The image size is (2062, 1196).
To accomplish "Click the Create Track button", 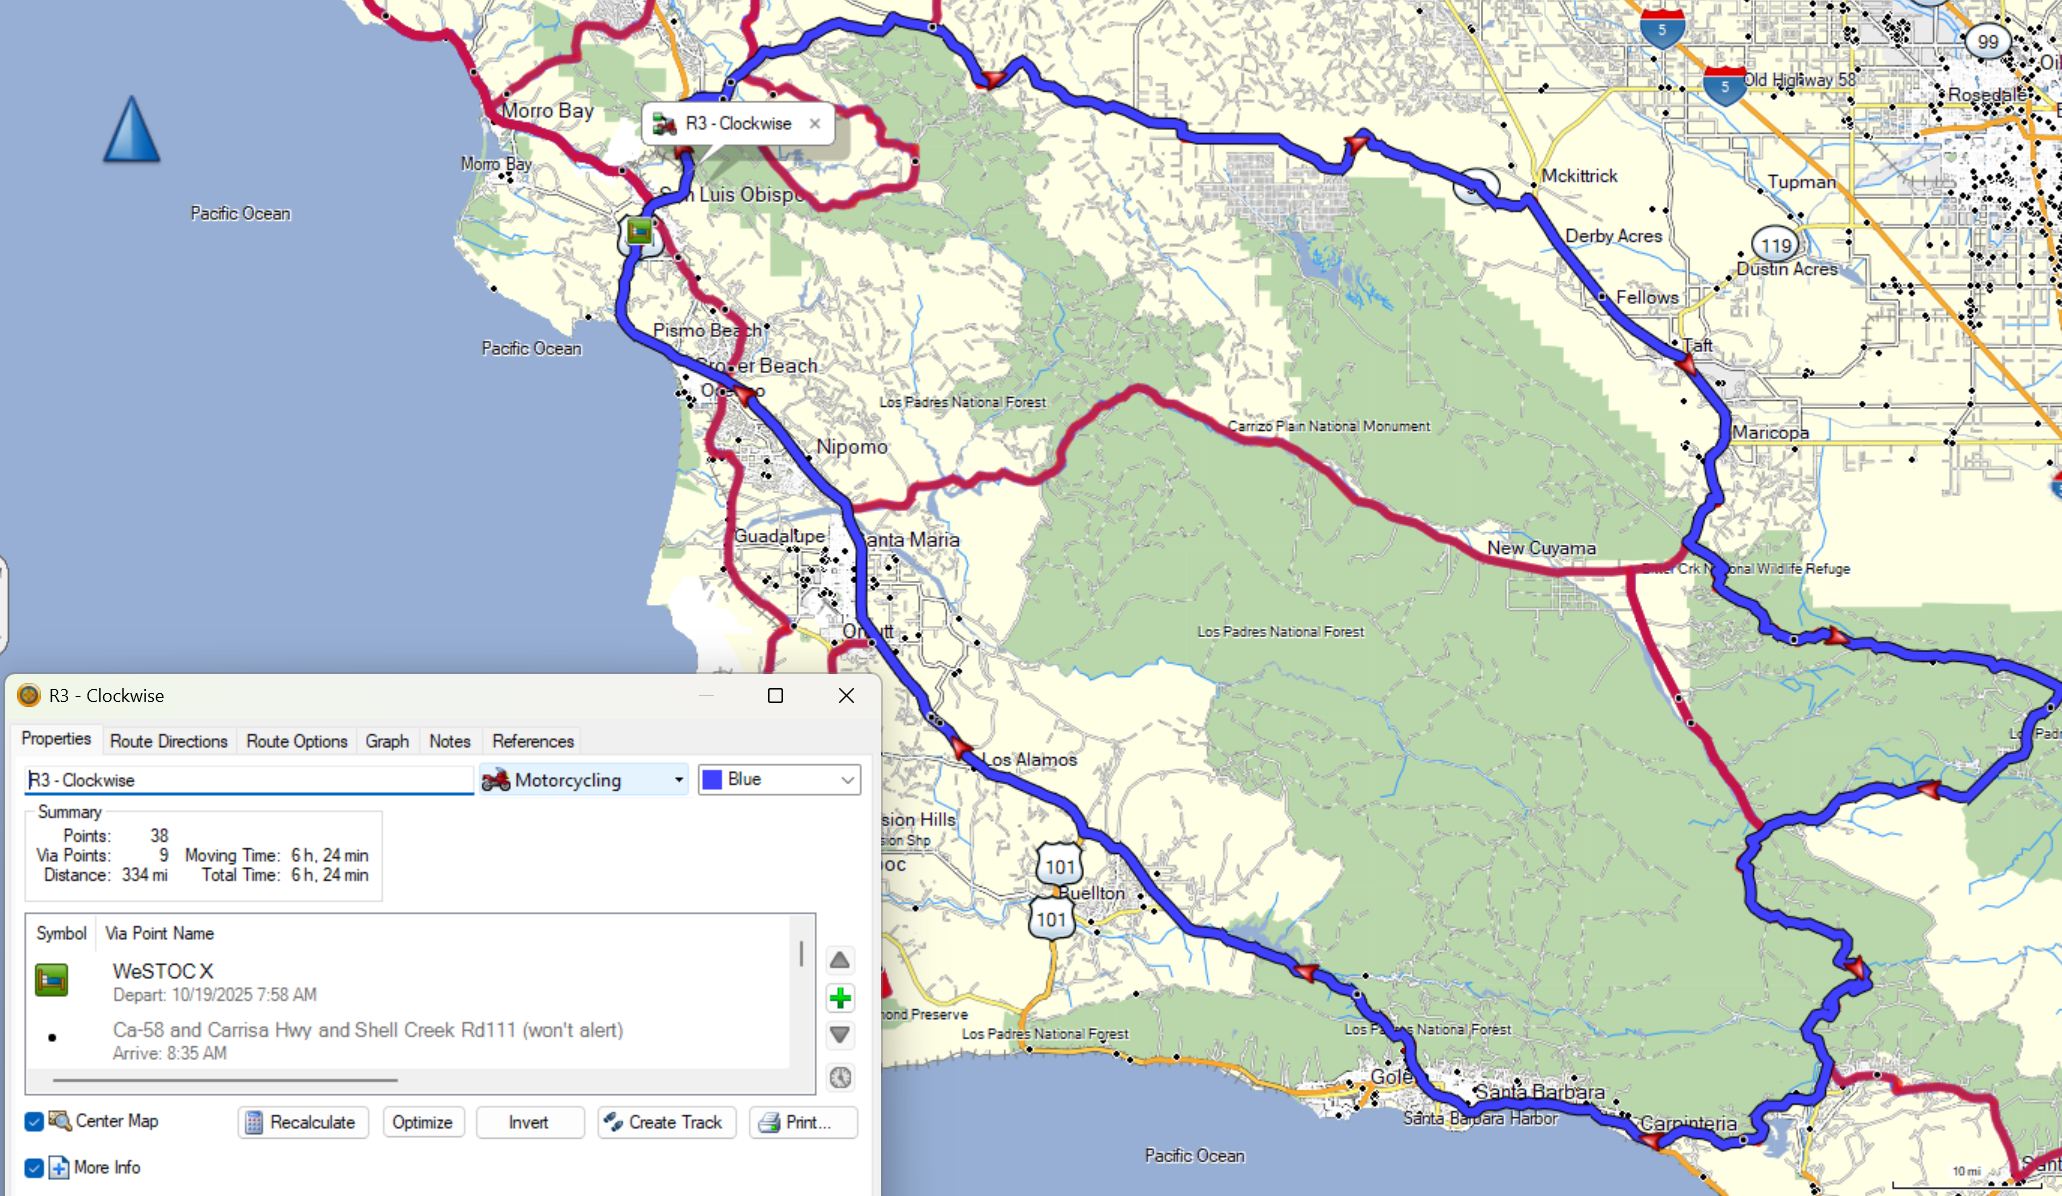I will [666, 1122].
